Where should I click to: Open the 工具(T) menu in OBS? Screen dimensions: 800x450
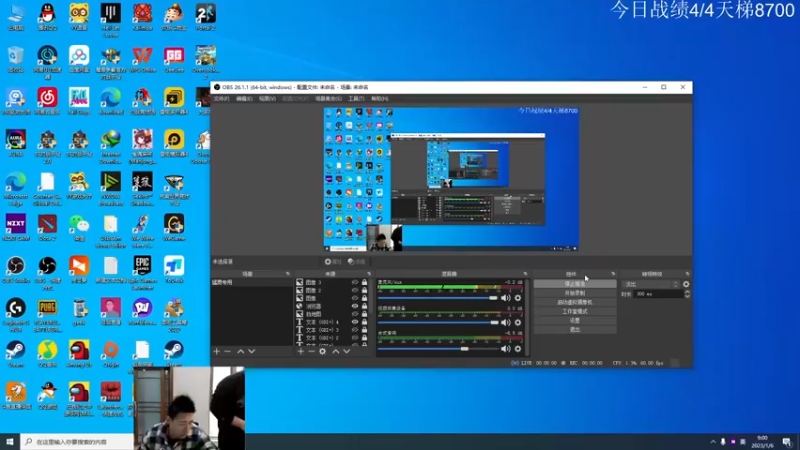pyautogui.click(x=356, y=98)
